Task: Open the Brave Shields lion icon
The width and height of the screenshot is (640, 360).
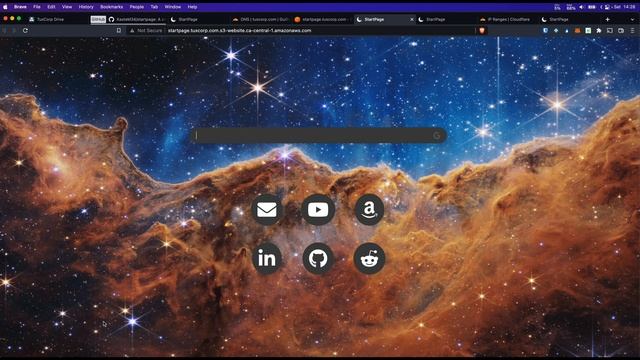Action: 482,31
